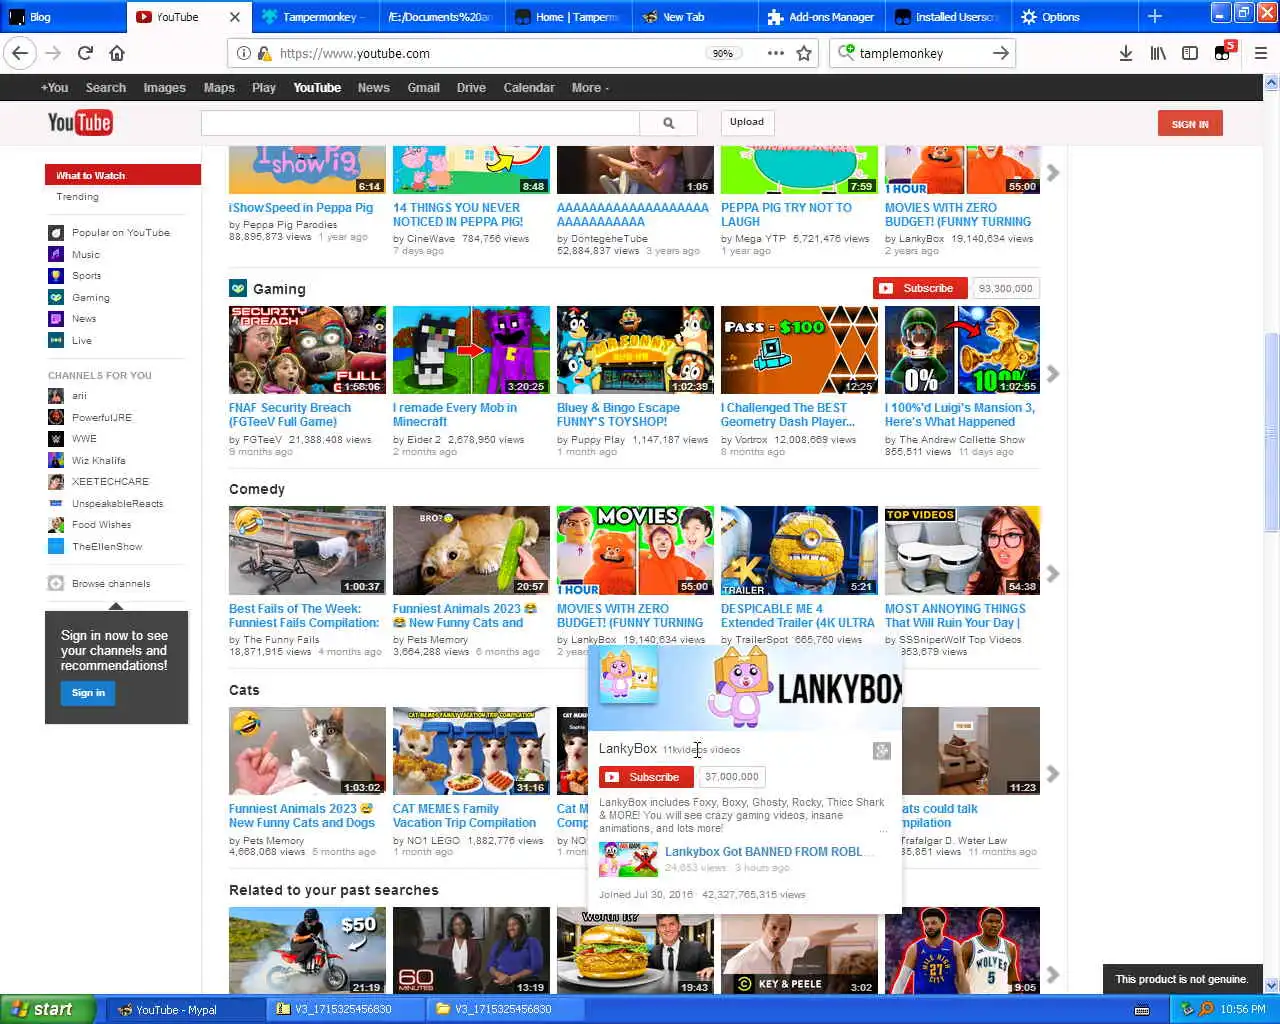
Task: Click the YouTube search magnifier button
Action: tap(669, 123)
